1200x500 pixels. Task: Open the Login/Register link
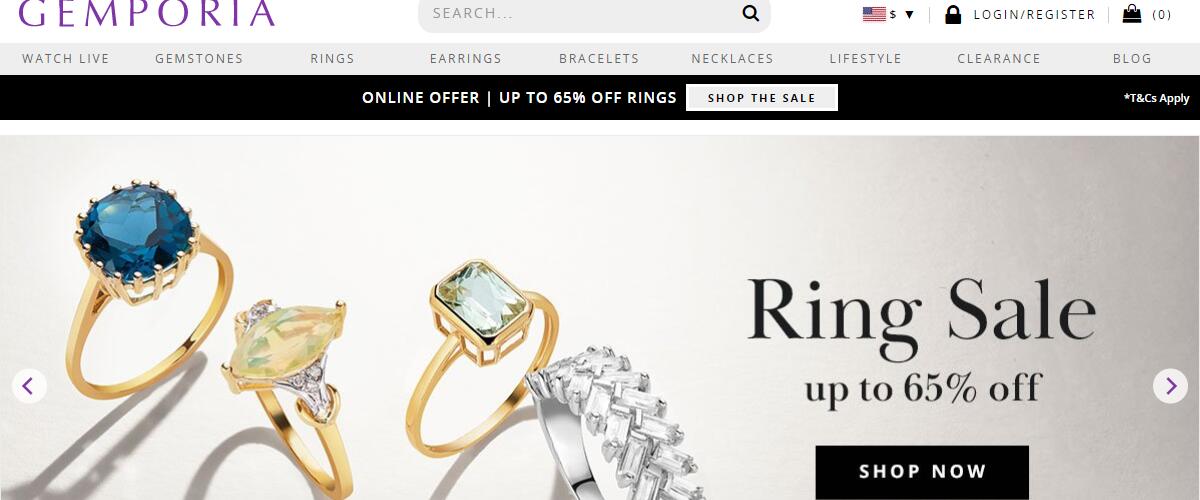point(1034,15)
